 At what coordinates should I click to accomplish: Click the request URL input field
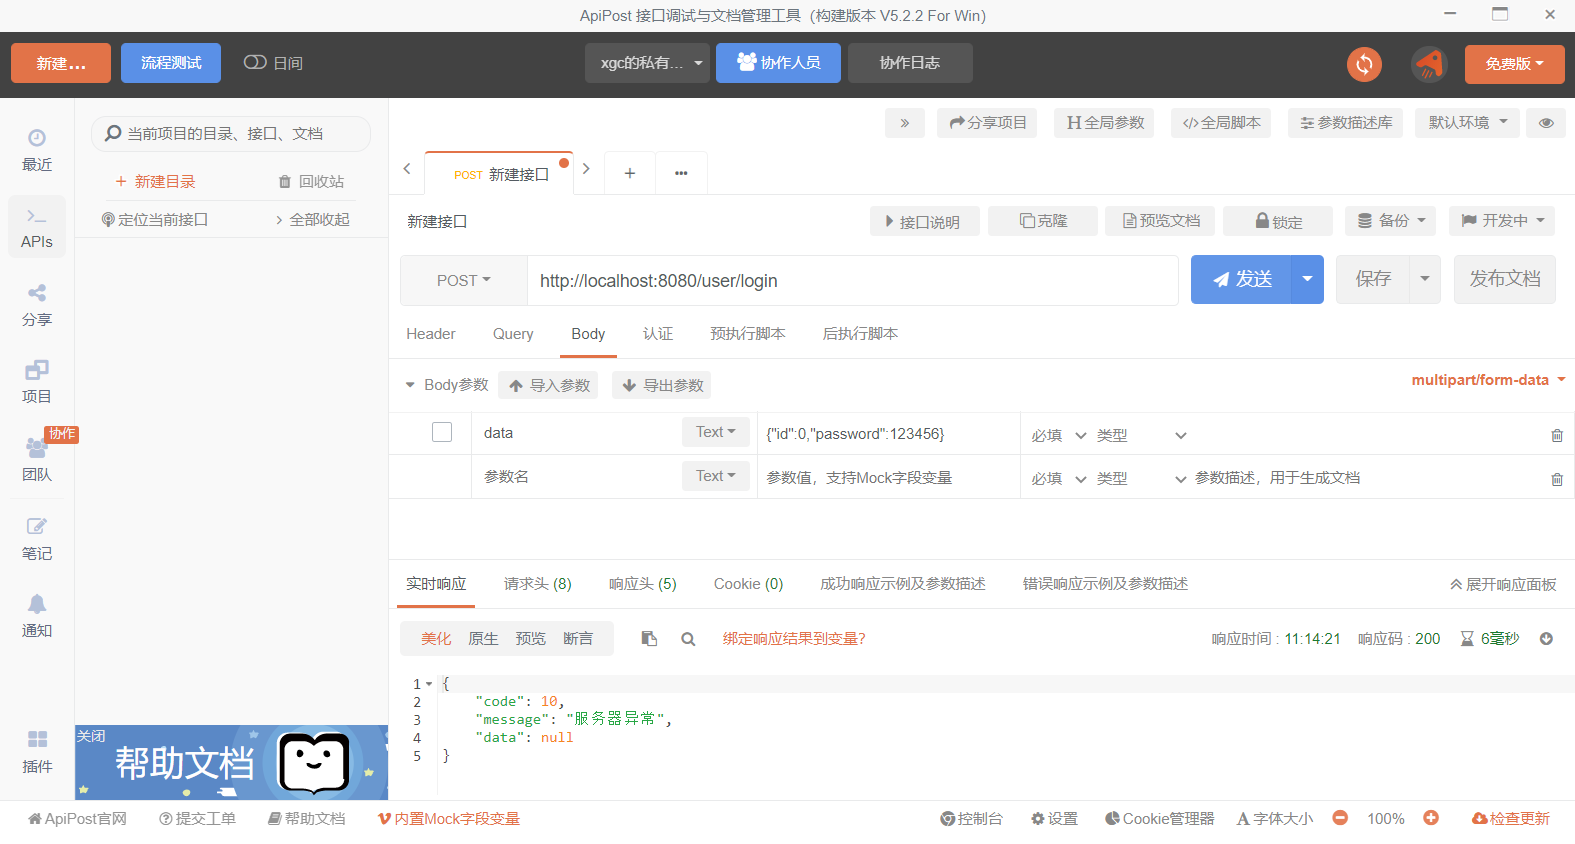pos(852,281)
